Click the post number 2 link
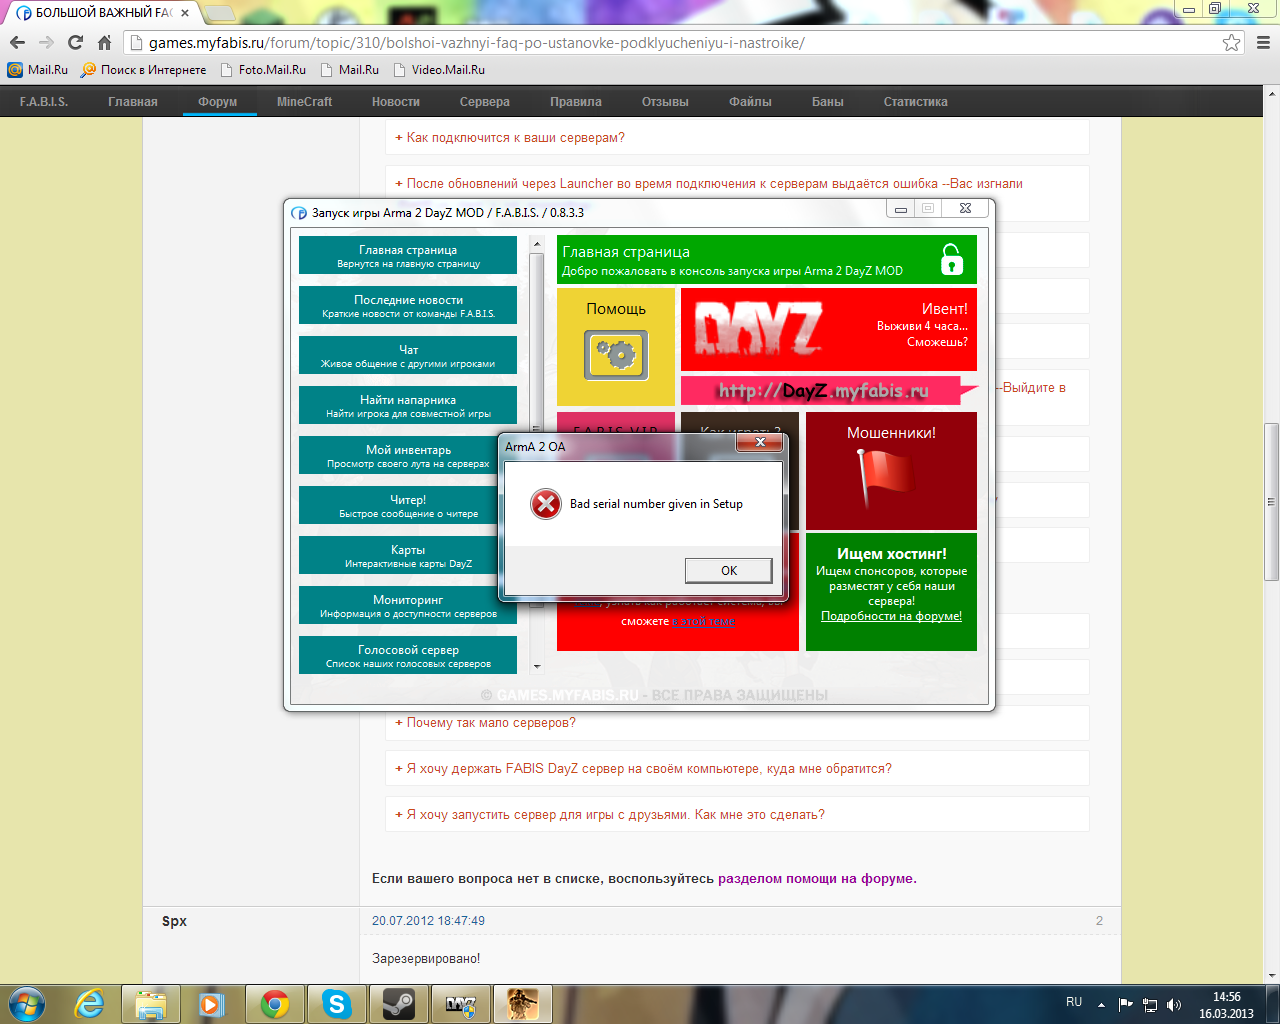The image size is (1280, 1024). point(1099,921)
